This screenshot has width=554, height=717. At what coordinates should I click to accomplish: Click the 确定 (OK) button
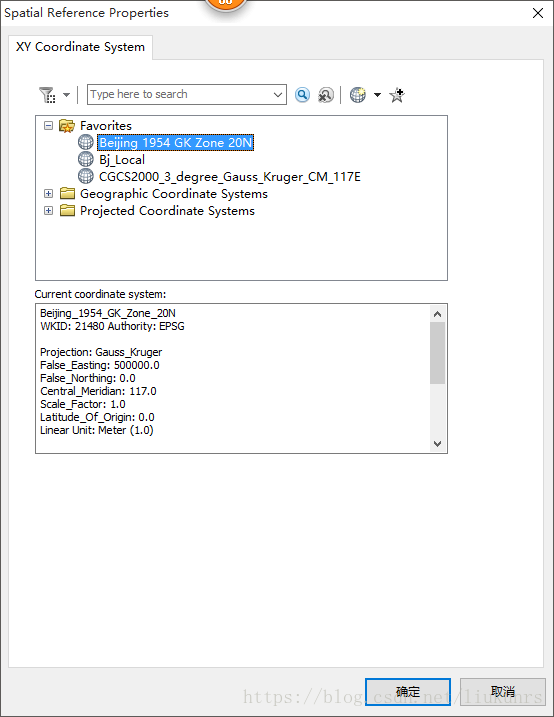pos(408,691)
